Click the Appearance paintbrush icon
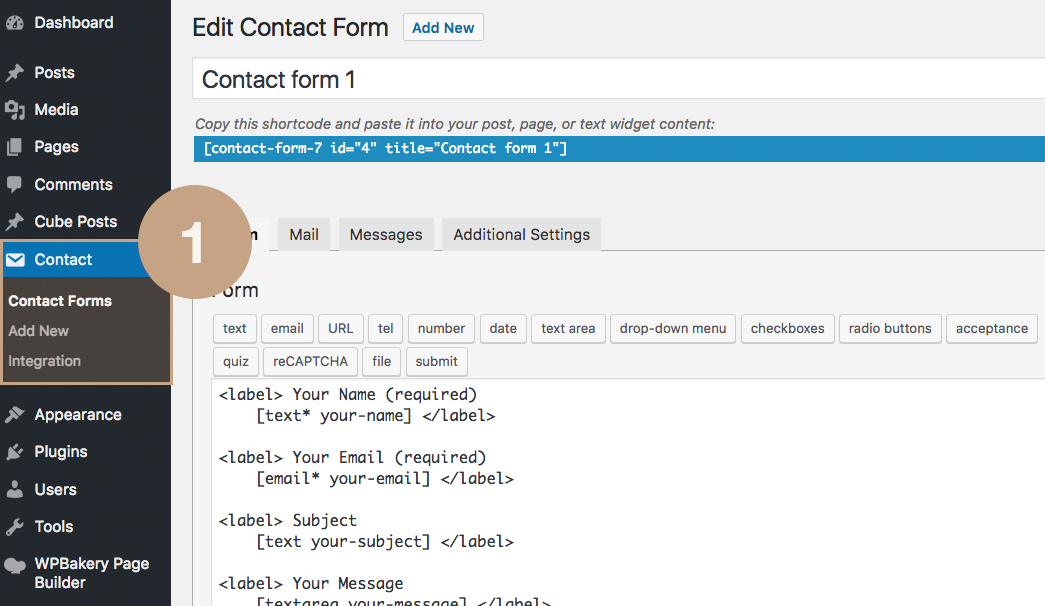Image resolution: width=1045 pixels, height=606 pixels. [14, 415]
